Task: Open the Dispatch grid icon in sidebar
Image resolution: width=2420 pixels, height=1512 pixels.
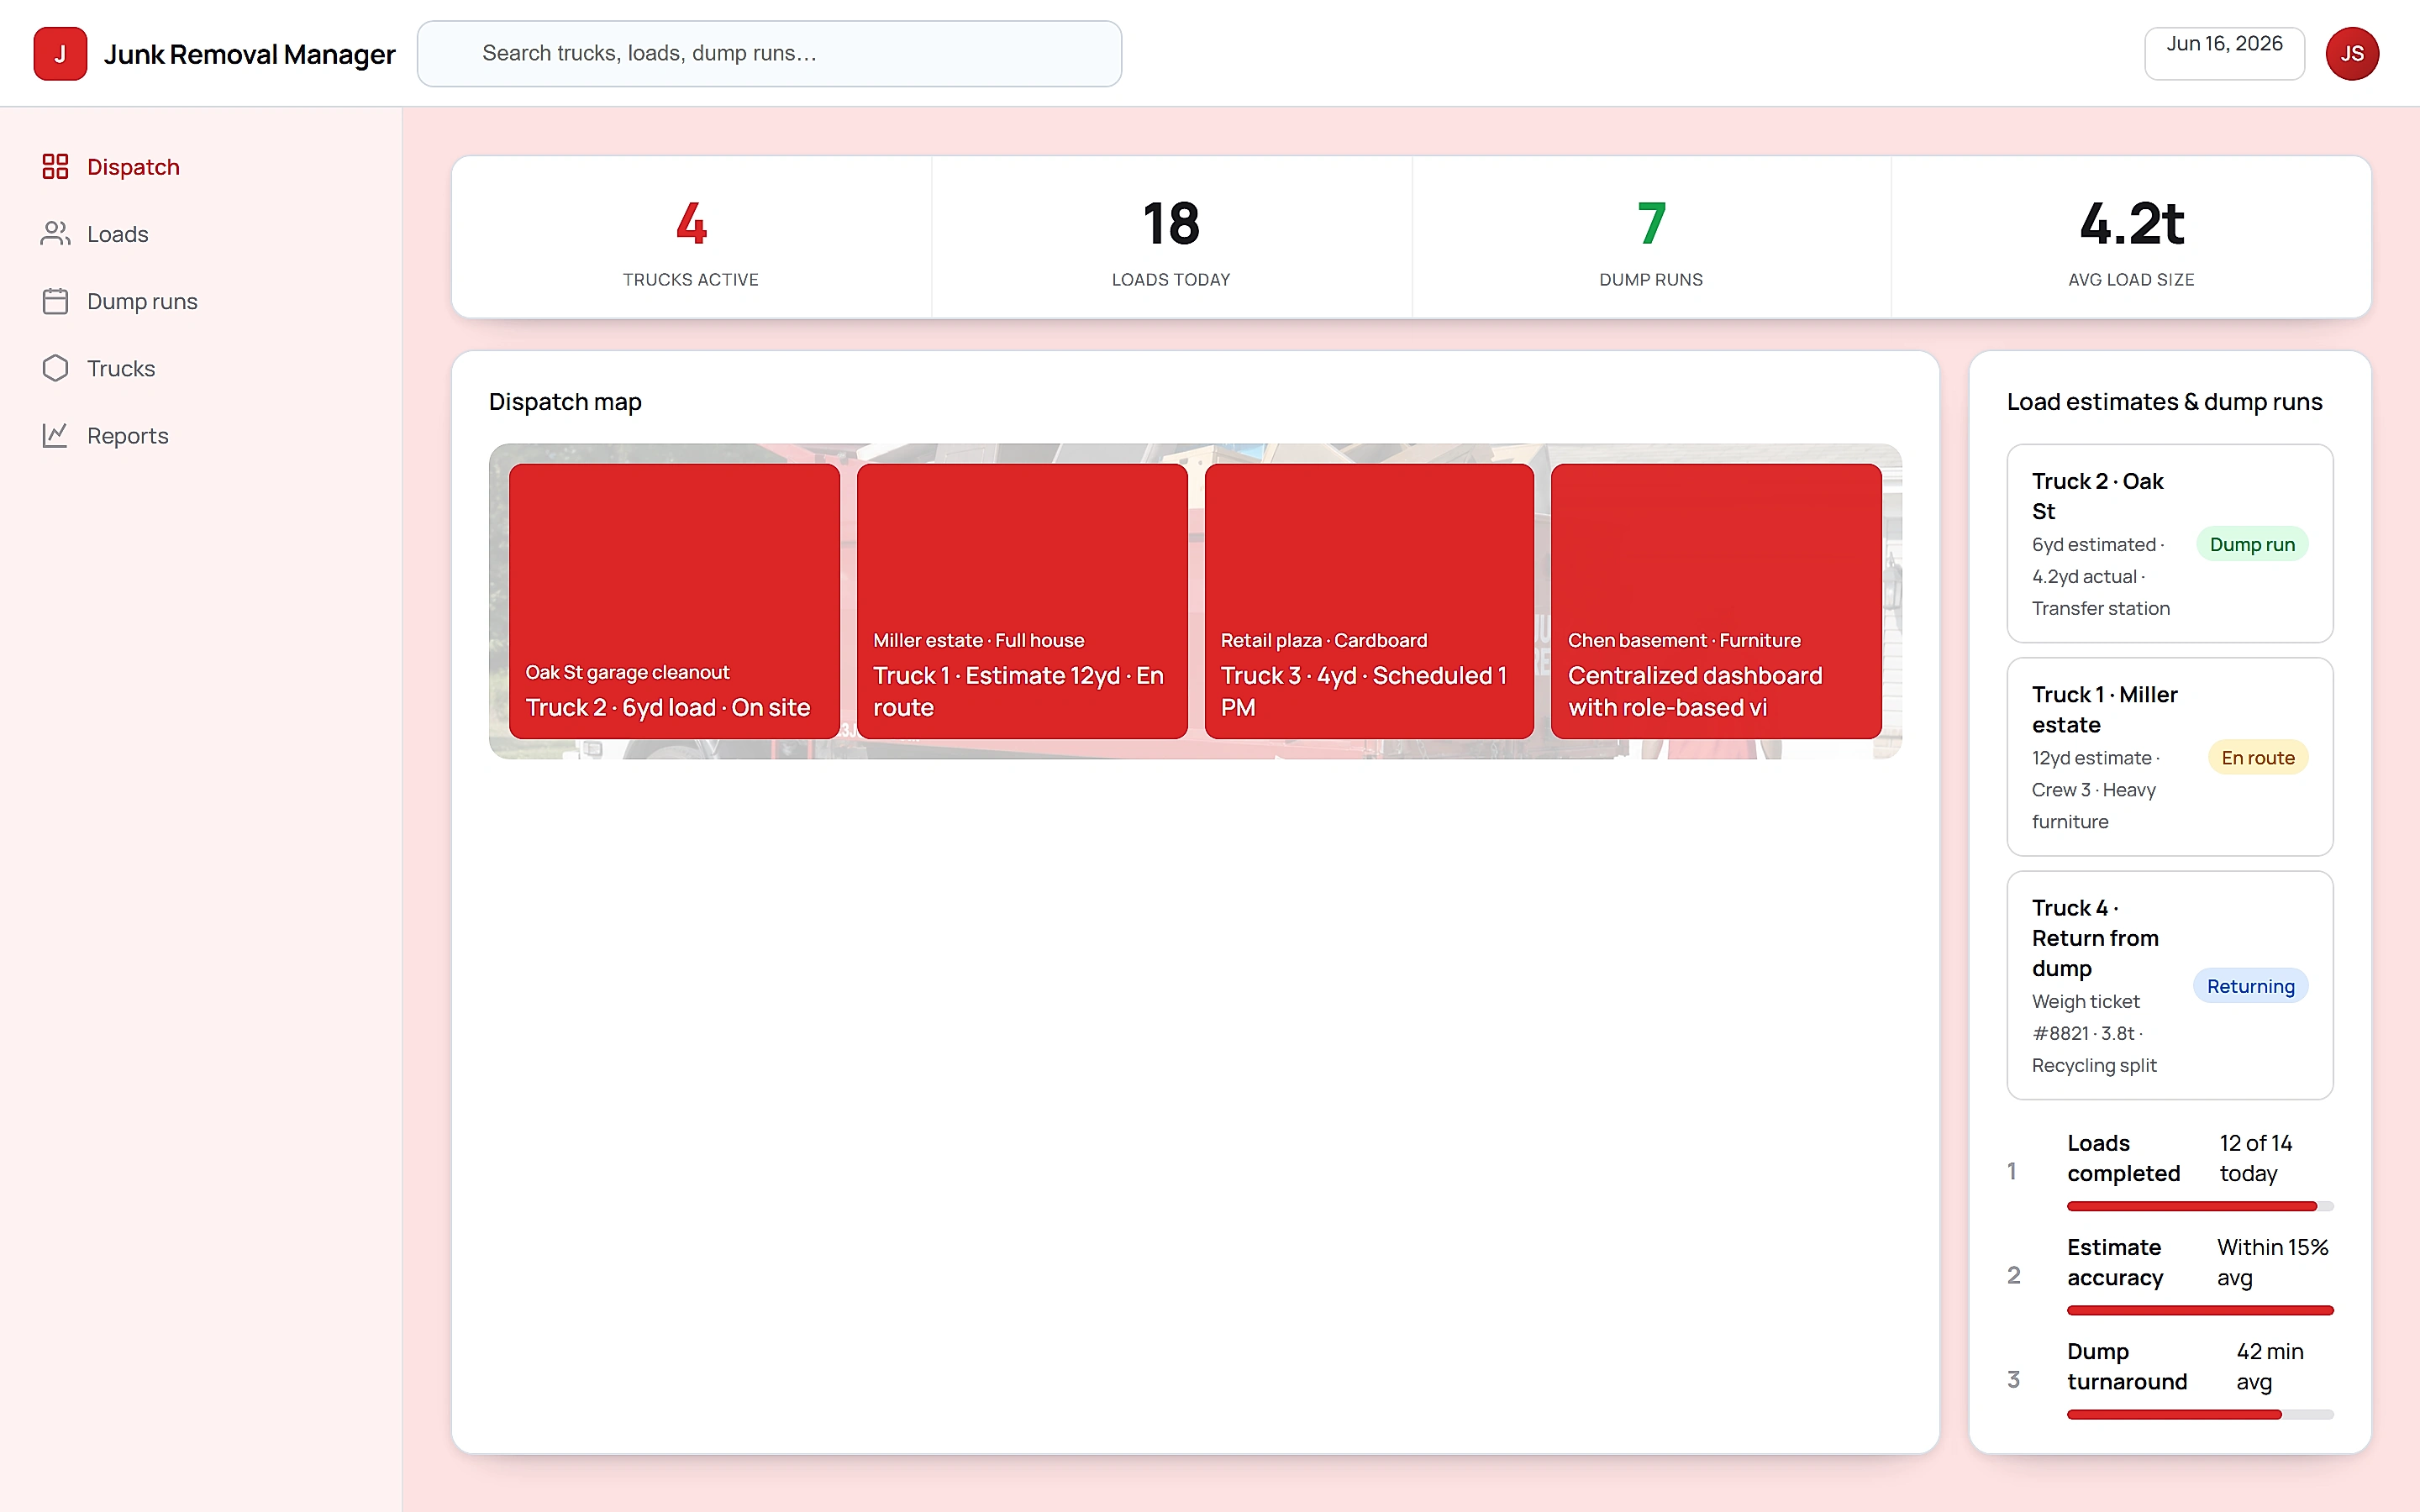Action: tap(55, 166)
